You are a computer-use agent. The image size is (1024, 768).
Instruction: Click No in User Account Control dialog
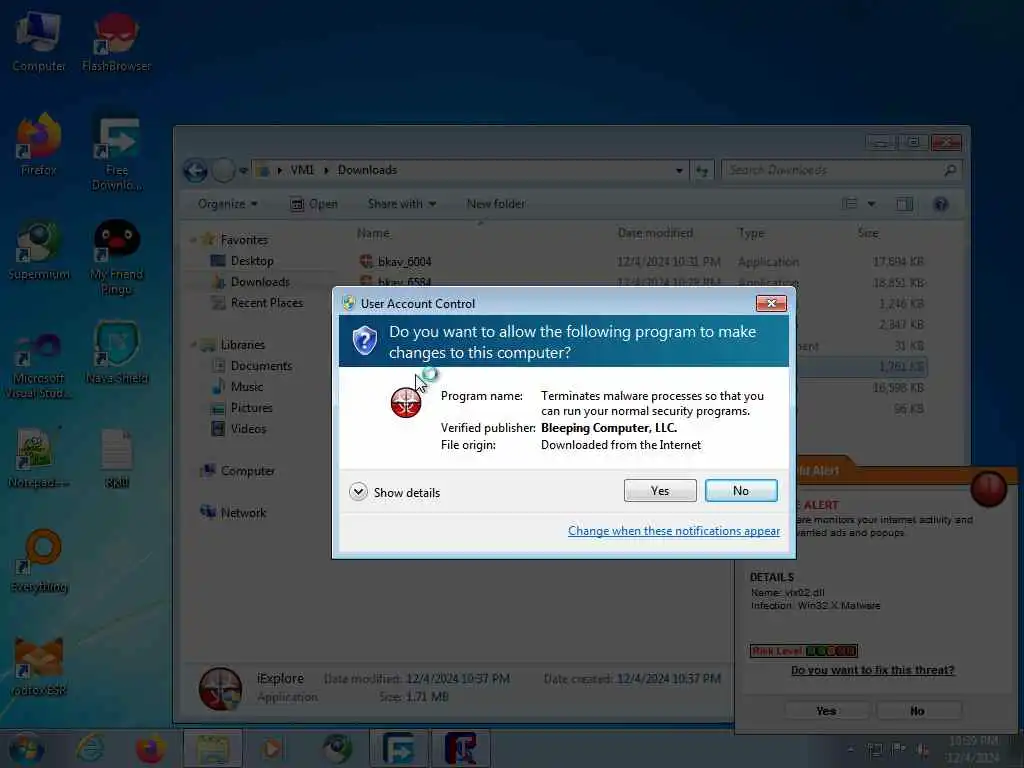click(741, 490)
